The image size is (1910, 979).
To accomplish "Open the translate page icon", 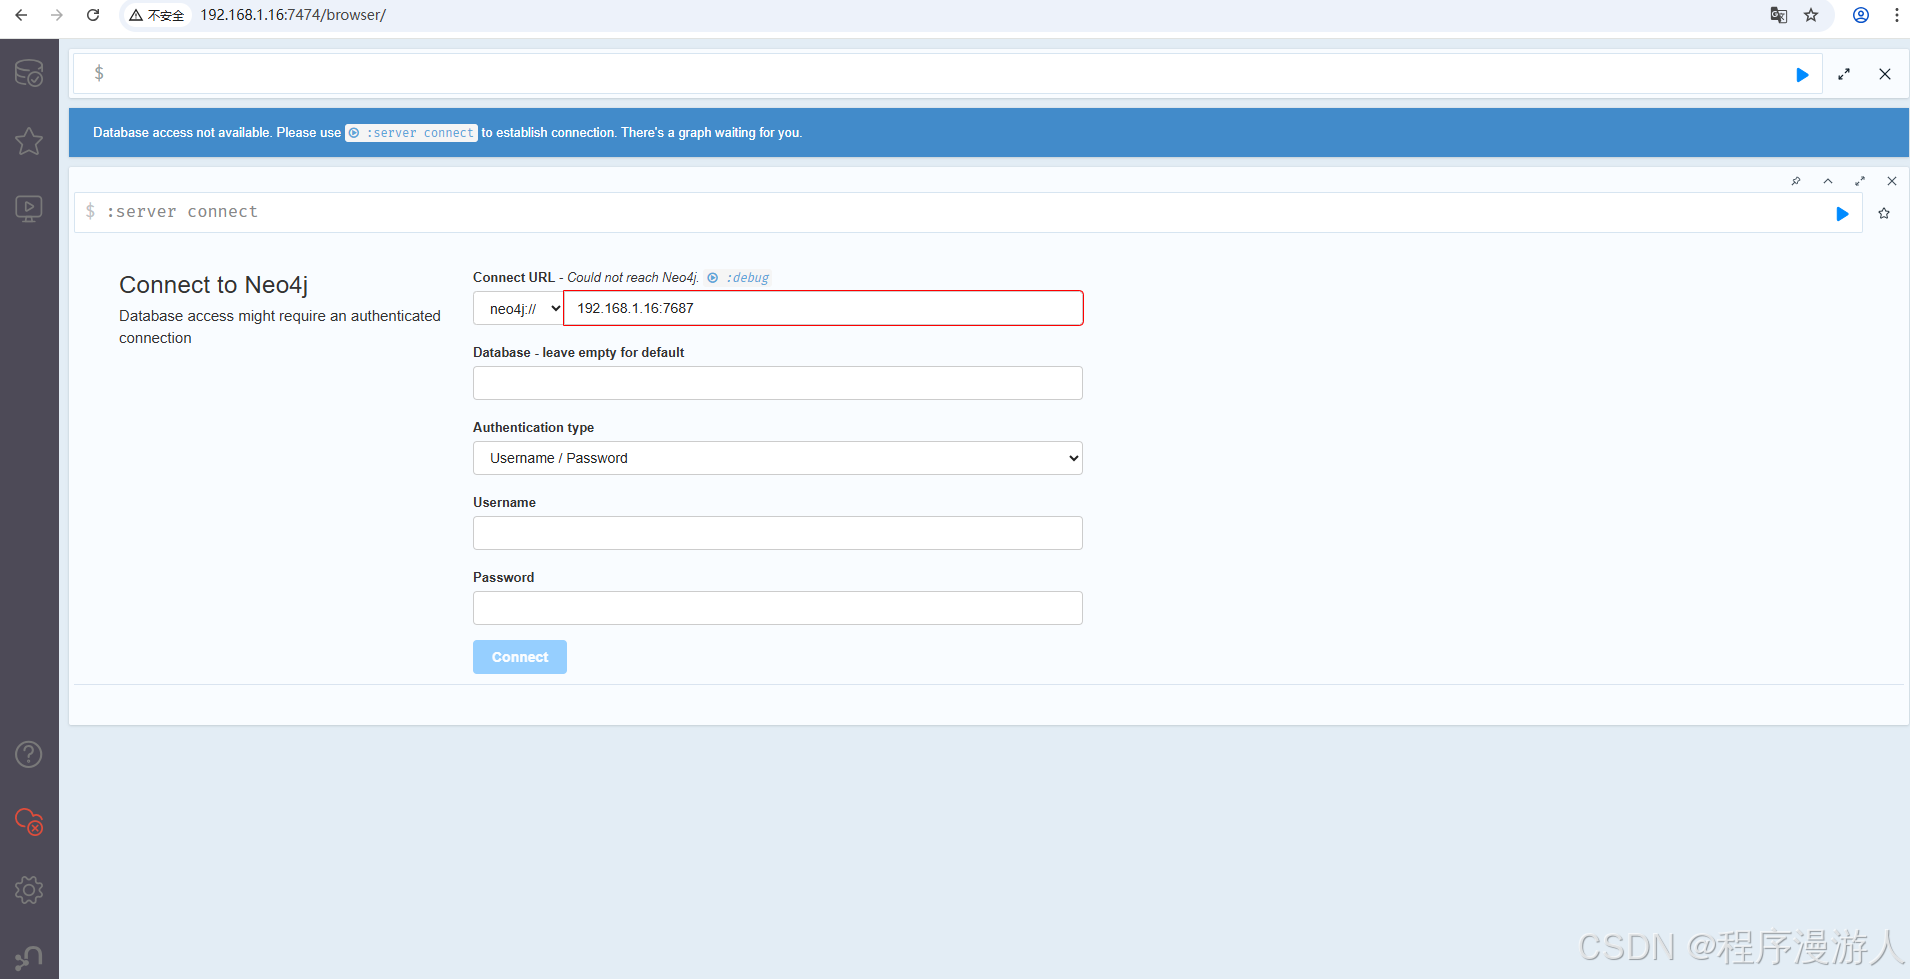I will click(1778, 15).
